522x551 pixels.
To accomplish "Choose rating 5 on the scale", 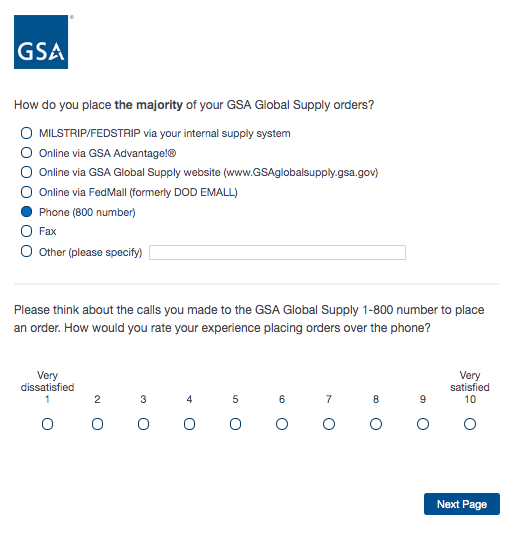I will click(236, 424).
